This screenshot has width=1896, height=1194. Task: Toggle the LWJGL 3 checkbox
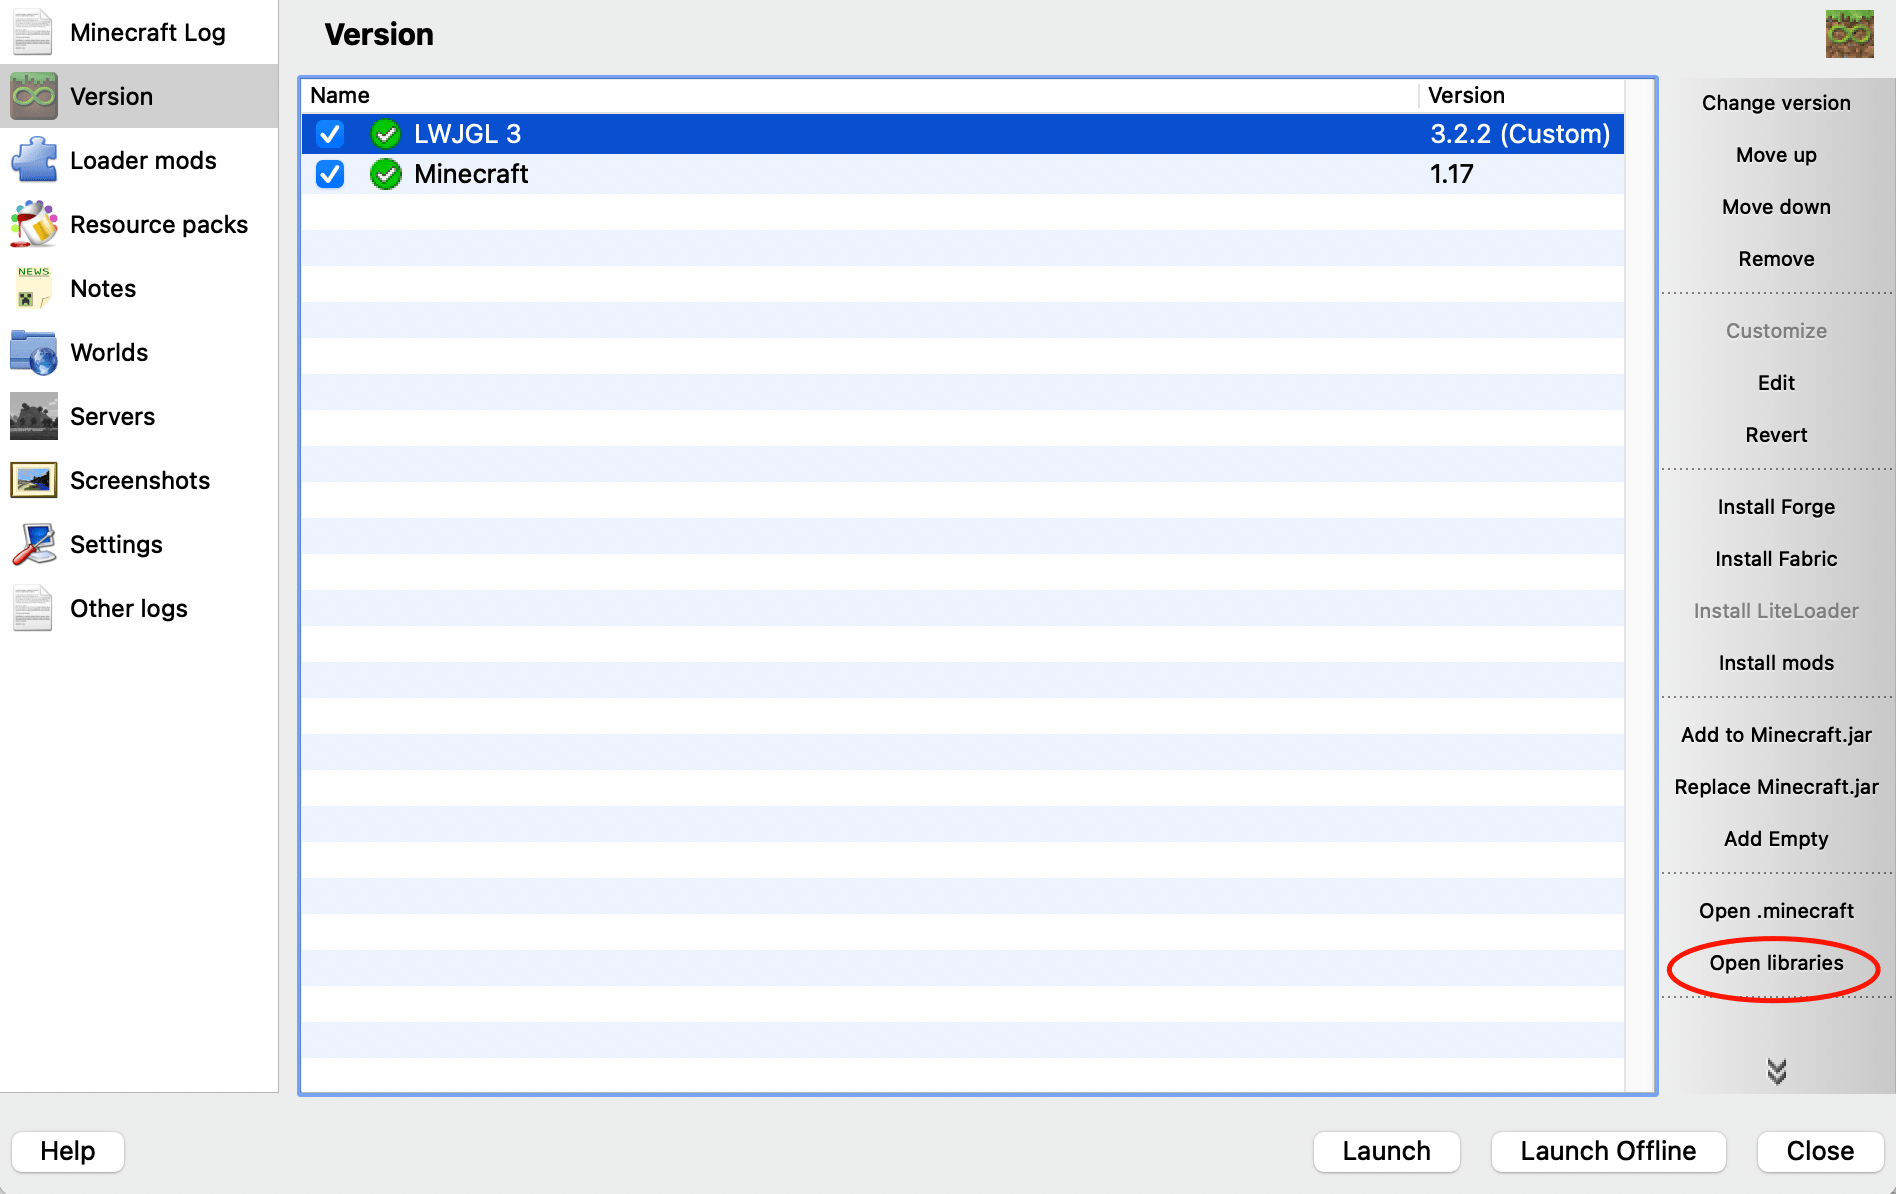coord(330,134)
